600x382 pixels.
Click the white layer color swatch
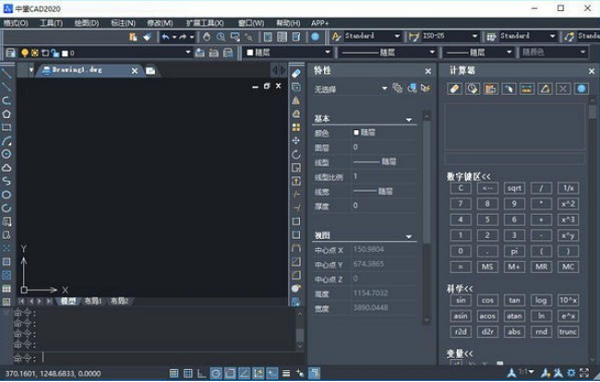[65, 53]
